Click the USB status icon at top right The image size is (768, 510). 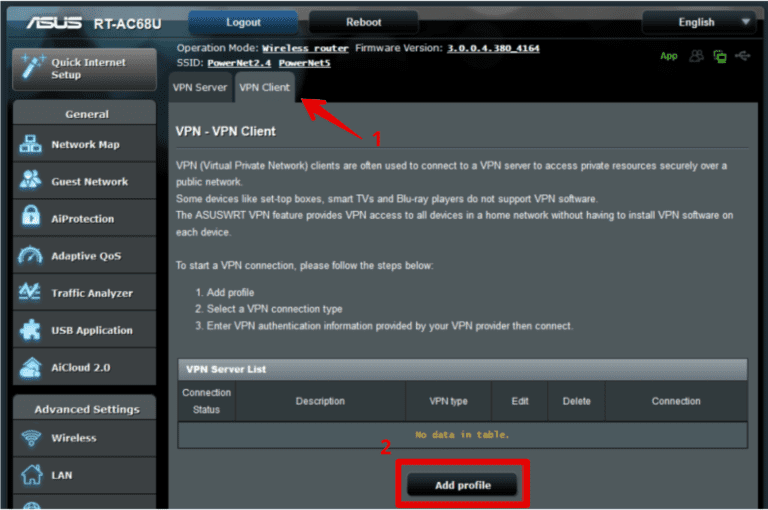743,56
